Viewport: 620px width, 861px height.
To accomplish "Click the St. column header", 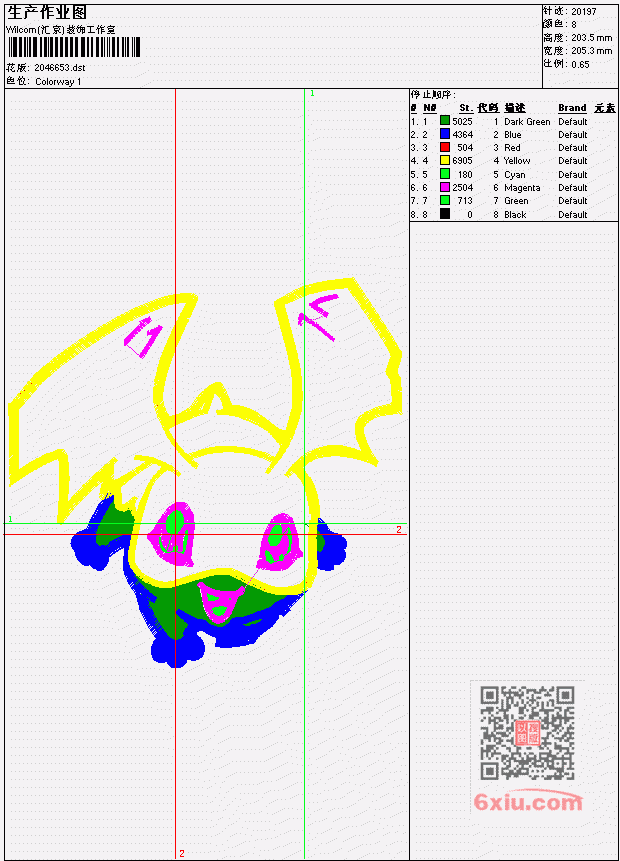I will coord(466,108).
